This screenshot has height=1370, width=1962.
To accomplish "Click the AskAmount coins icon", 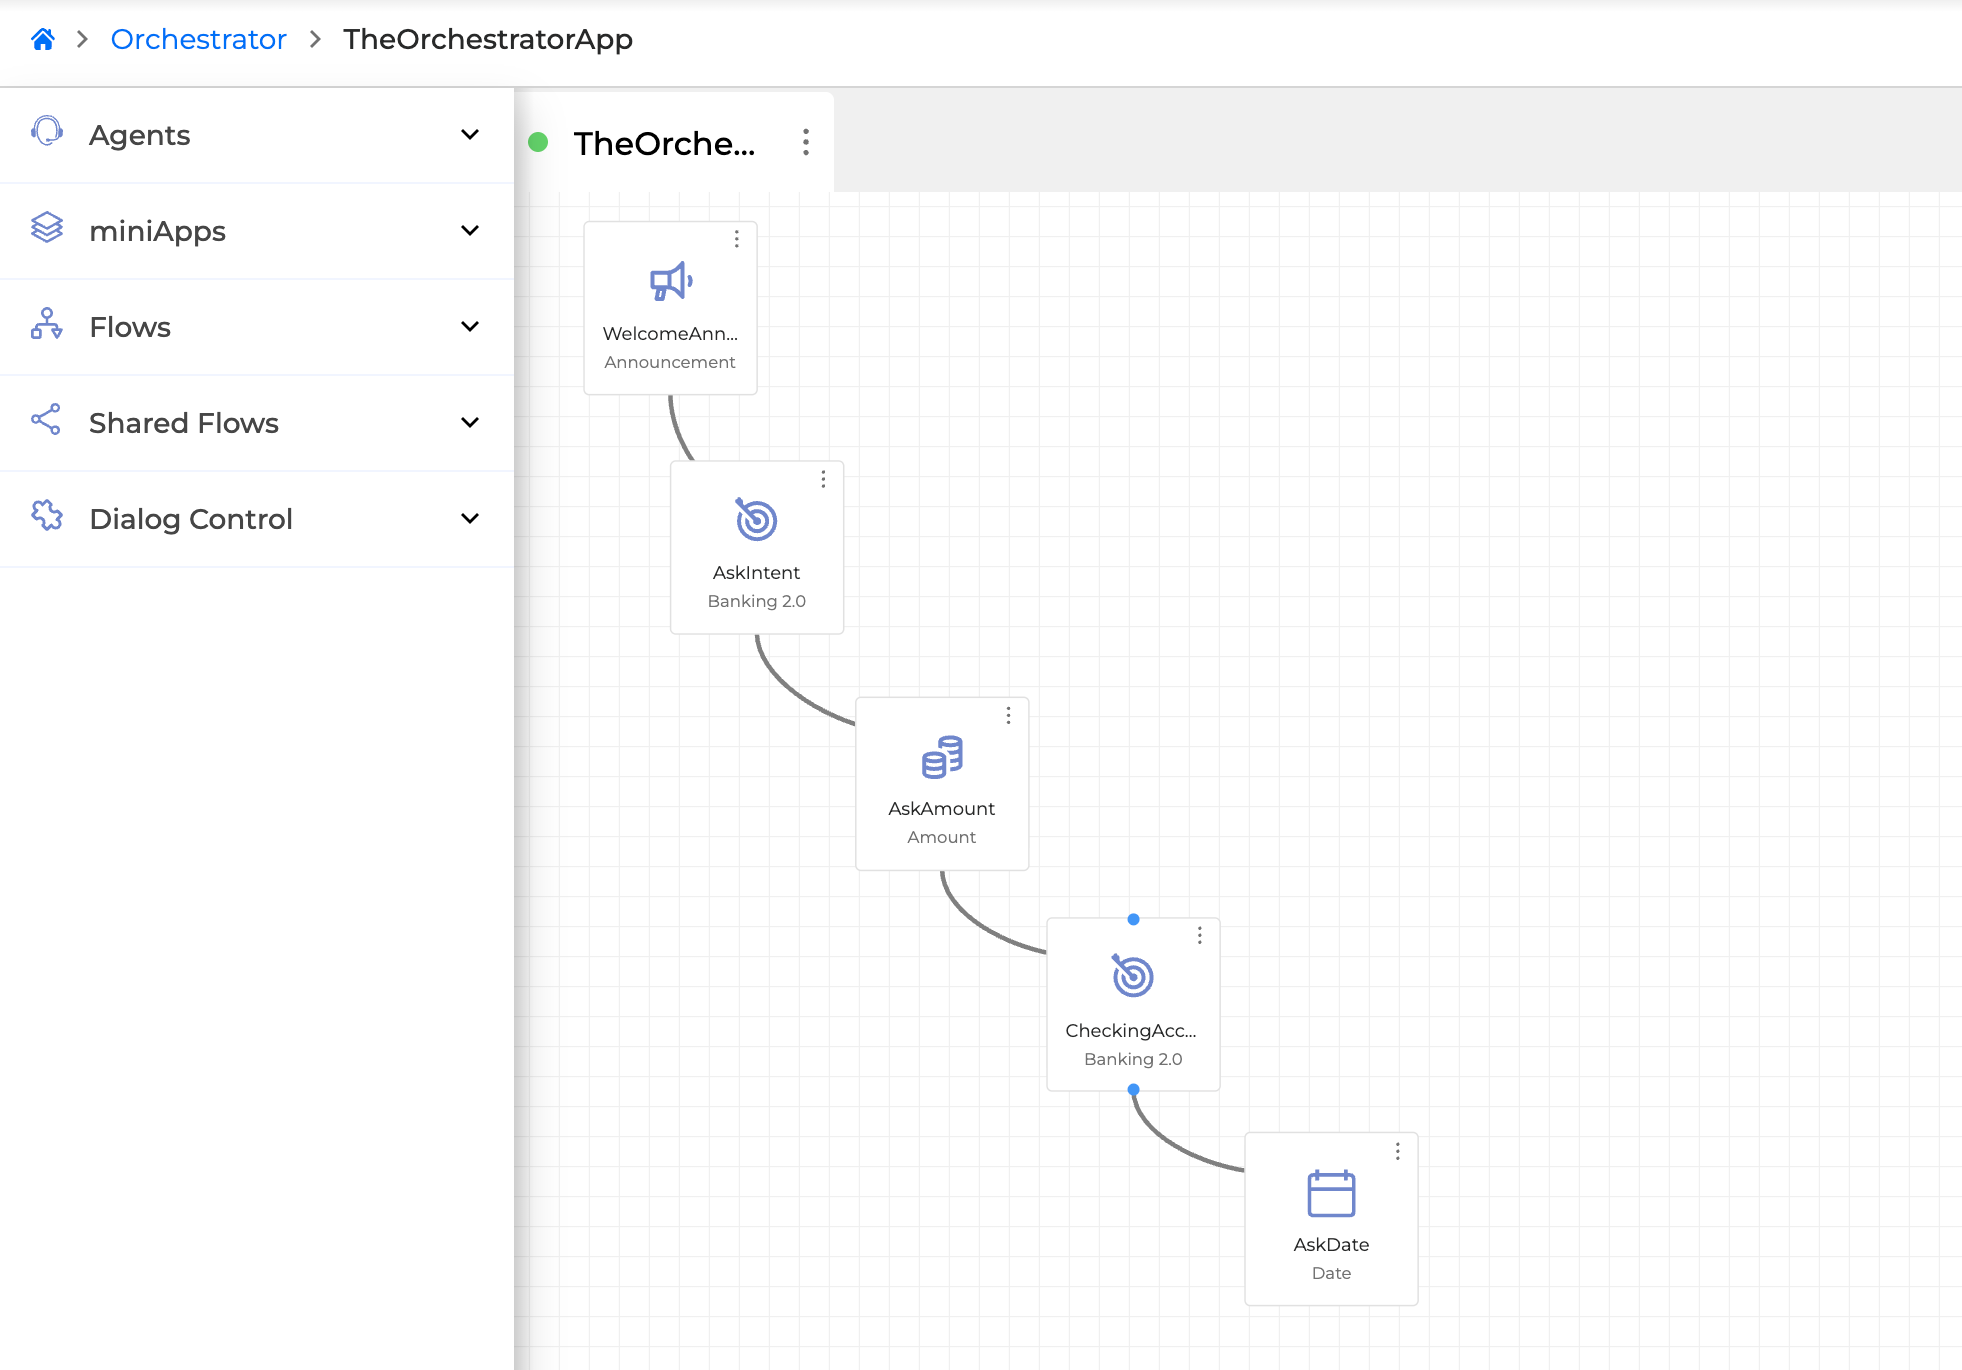I will [942, 757].
